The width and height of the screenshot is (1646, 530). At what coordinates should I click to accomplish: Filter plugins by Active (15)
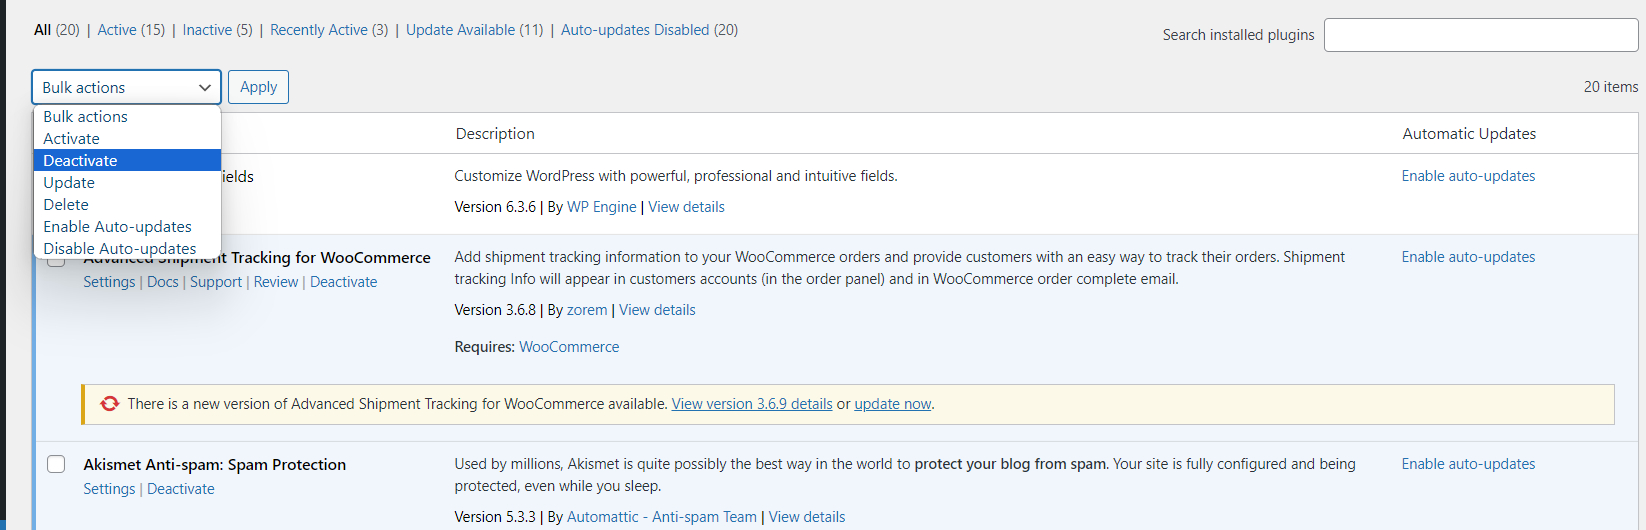pyautogui.click(x=131, y=30)
